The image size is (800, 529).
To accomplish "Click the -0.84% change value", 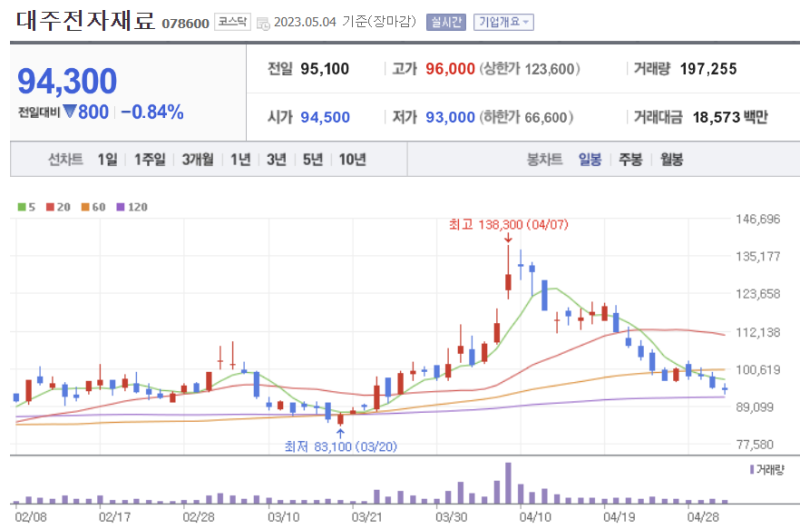I will tap(152, 112).
